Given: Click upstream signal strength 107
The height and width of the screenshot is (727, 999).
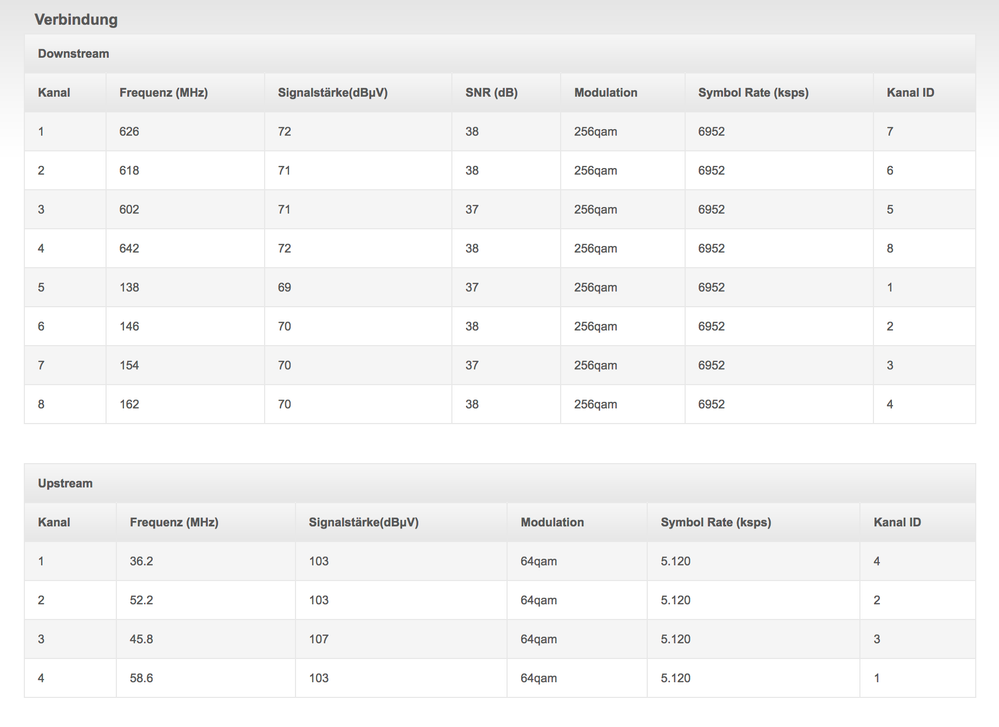Looking at the screenshot, I should click(319, 638).
